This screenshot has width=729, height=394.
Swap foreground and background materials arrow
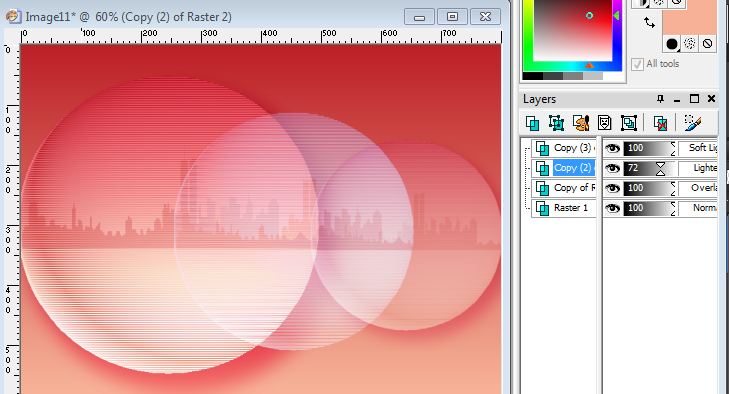click(x=649, y=22)
